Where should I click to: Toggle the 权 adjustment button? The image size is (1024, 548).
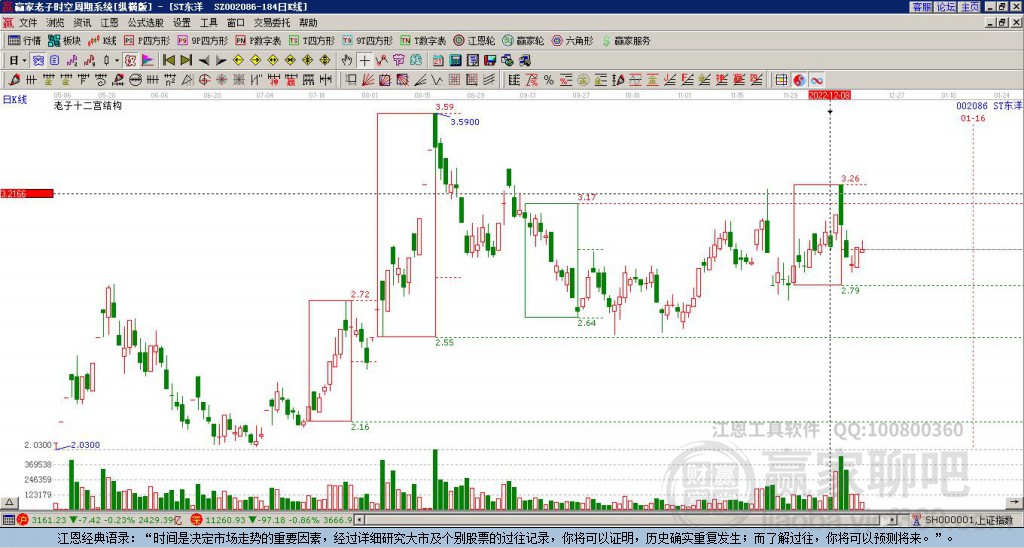click(x=130, y=60)
